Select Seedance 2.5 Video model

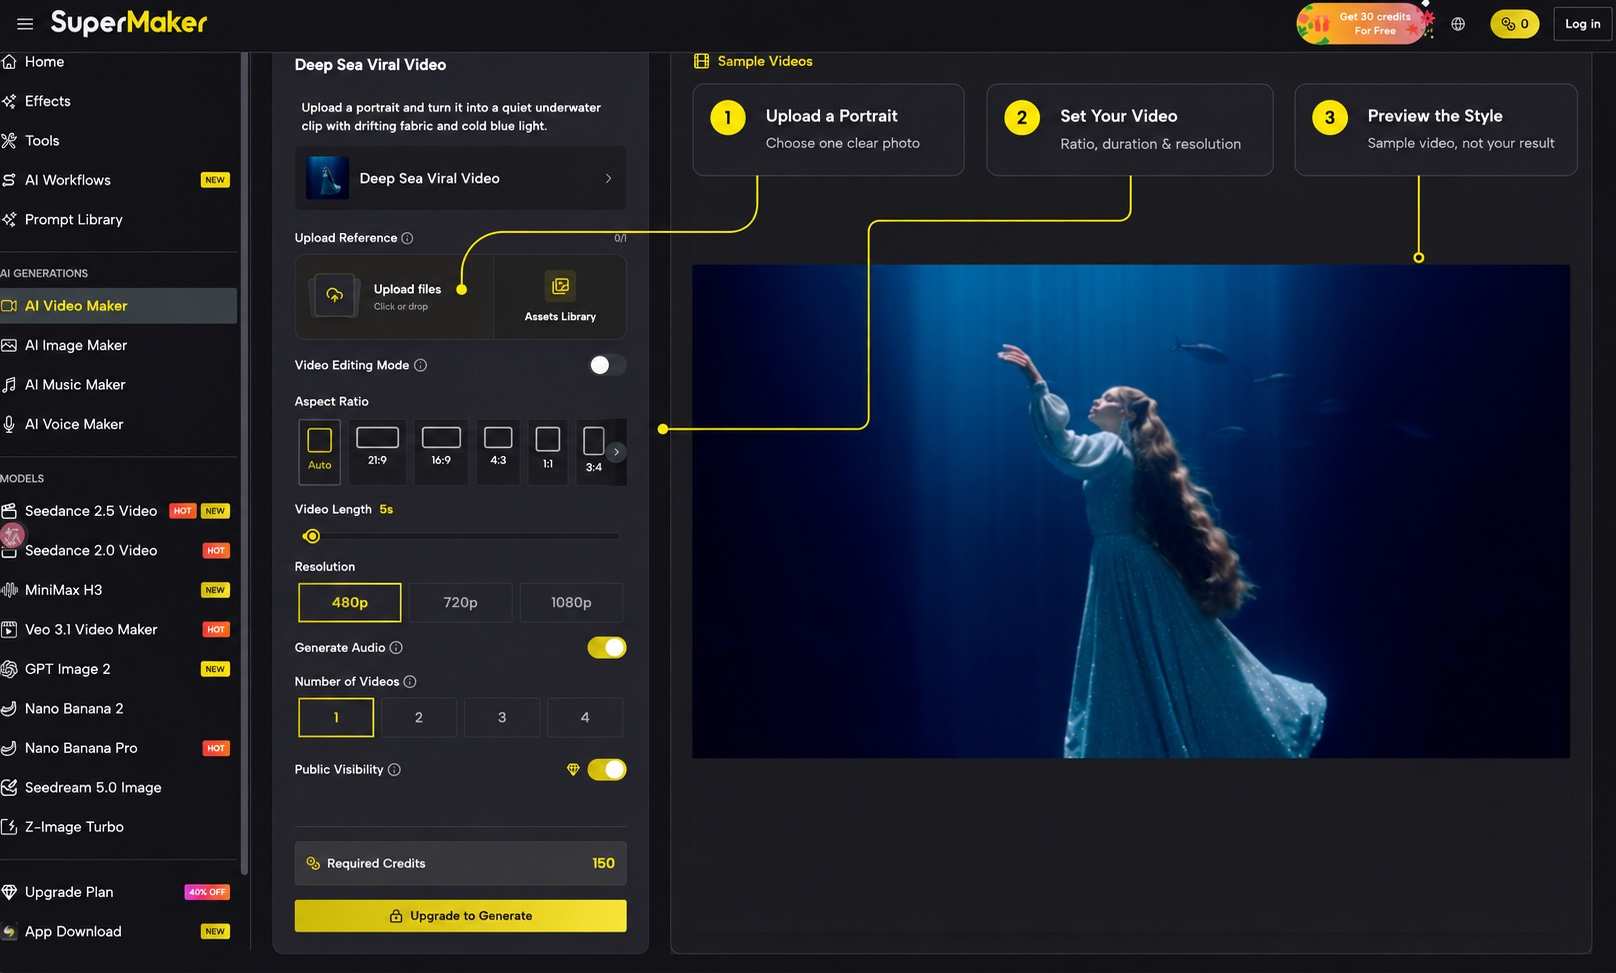tap(91, 511)
